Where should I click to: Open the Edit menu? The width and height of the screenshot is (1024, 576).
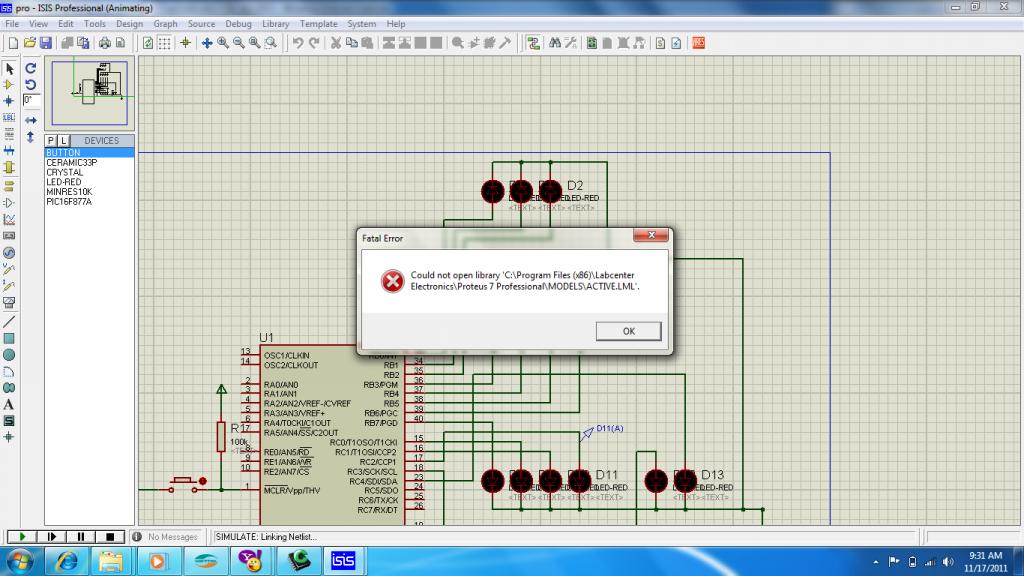(x=65, y=24)
